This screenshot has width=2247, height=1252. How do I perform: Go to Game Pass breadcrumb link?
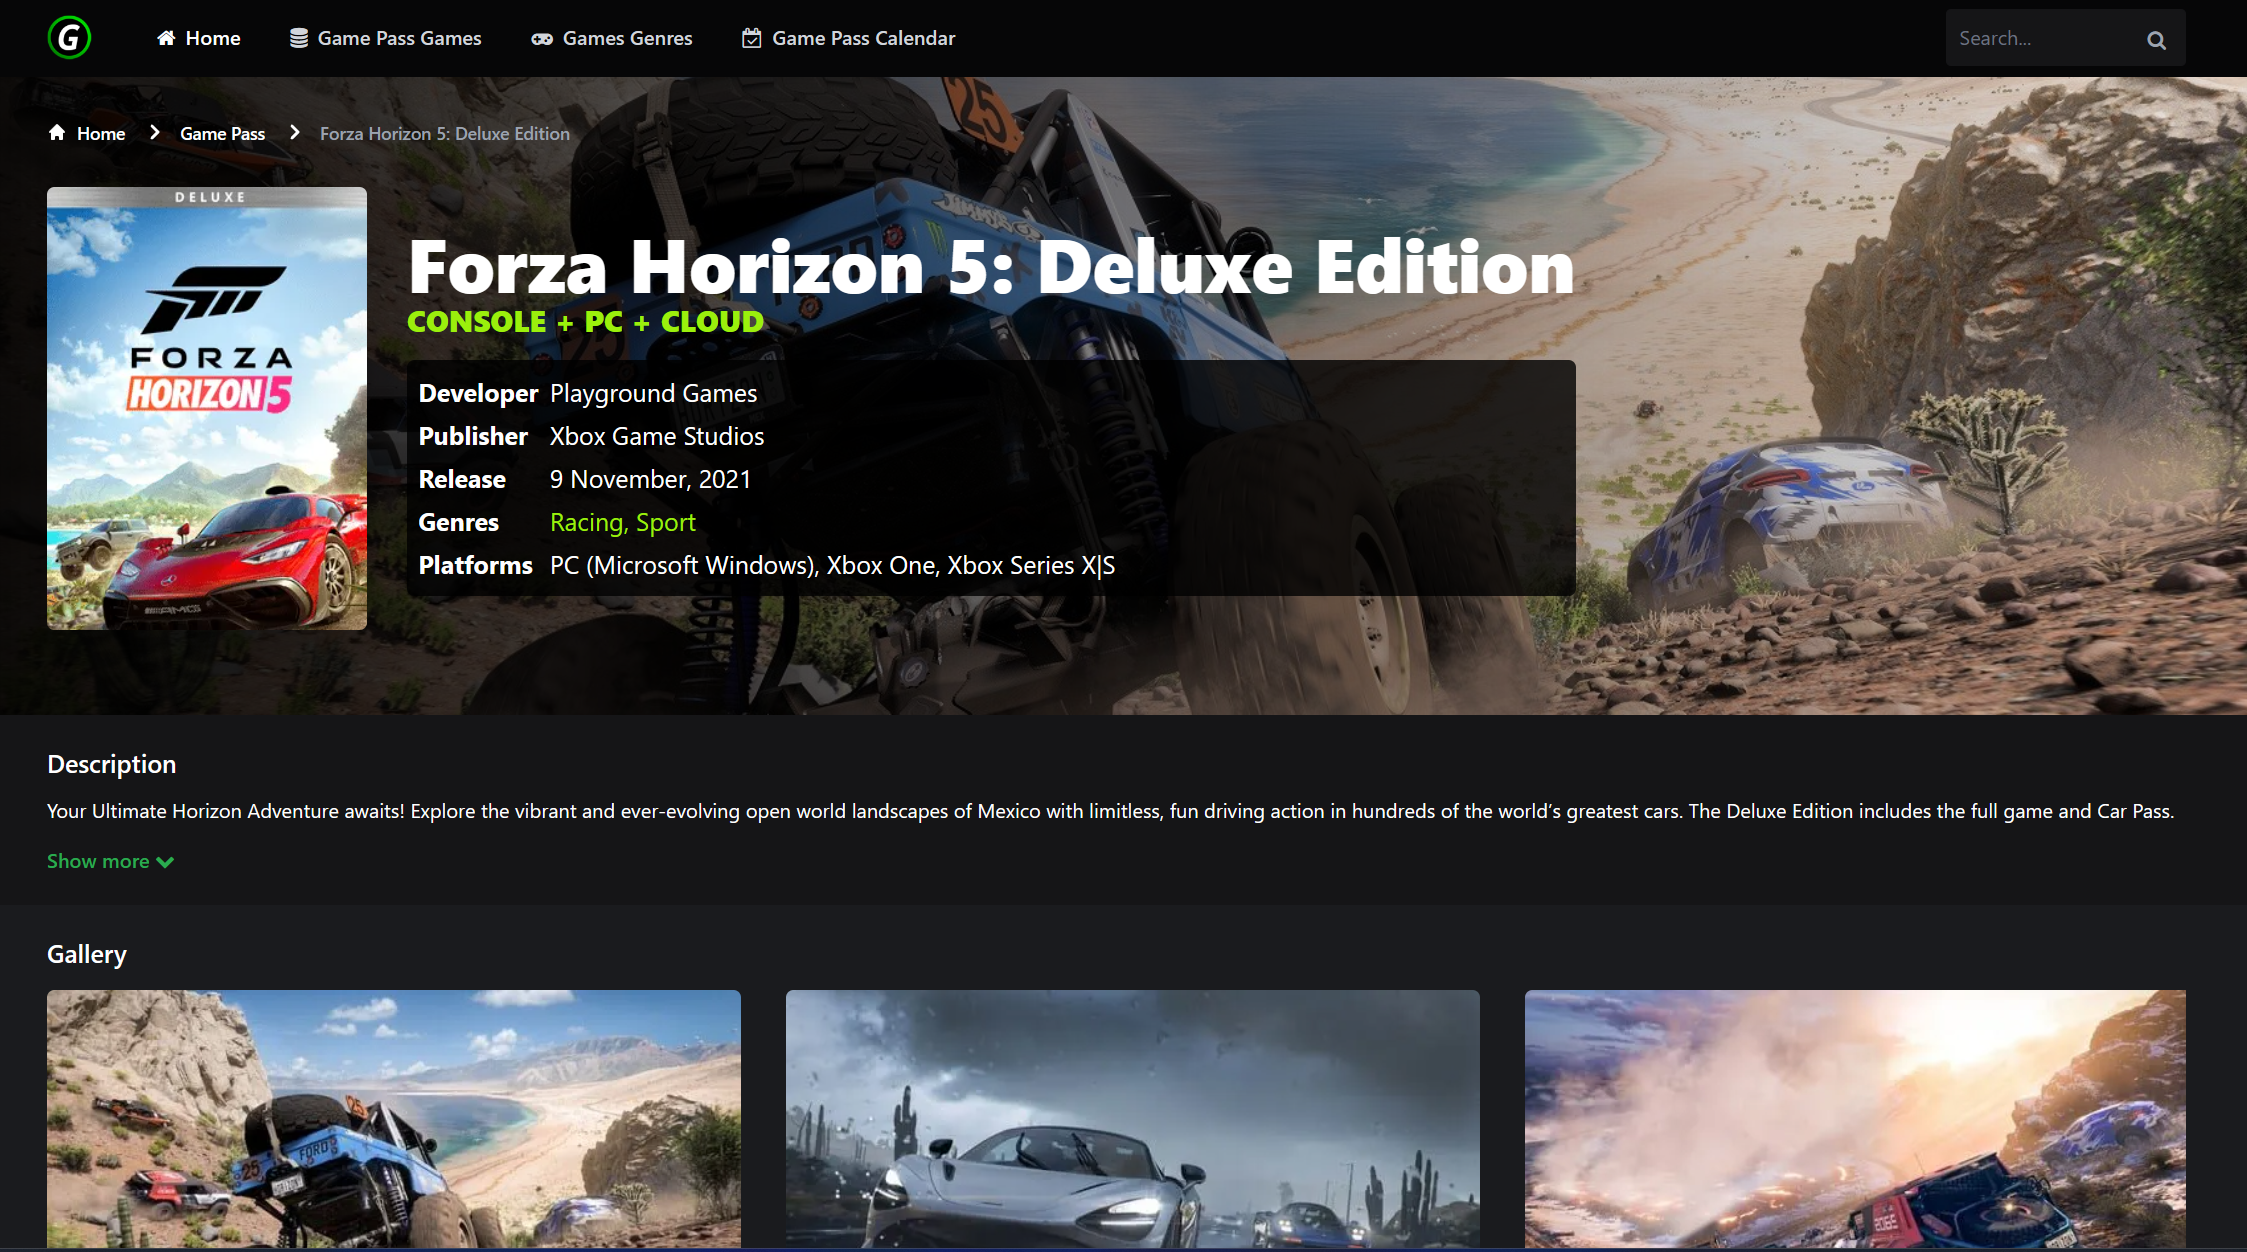222,134
